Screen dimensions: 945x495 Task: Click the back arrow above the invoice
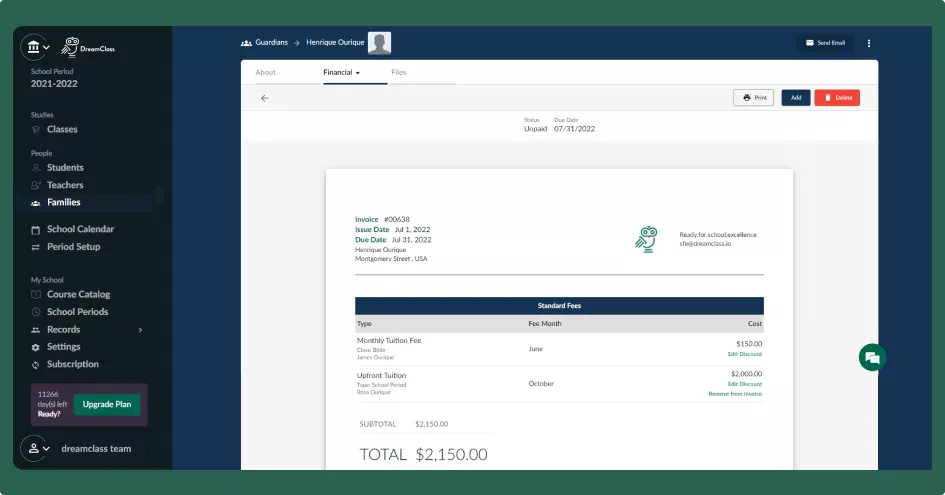[265, 98]
